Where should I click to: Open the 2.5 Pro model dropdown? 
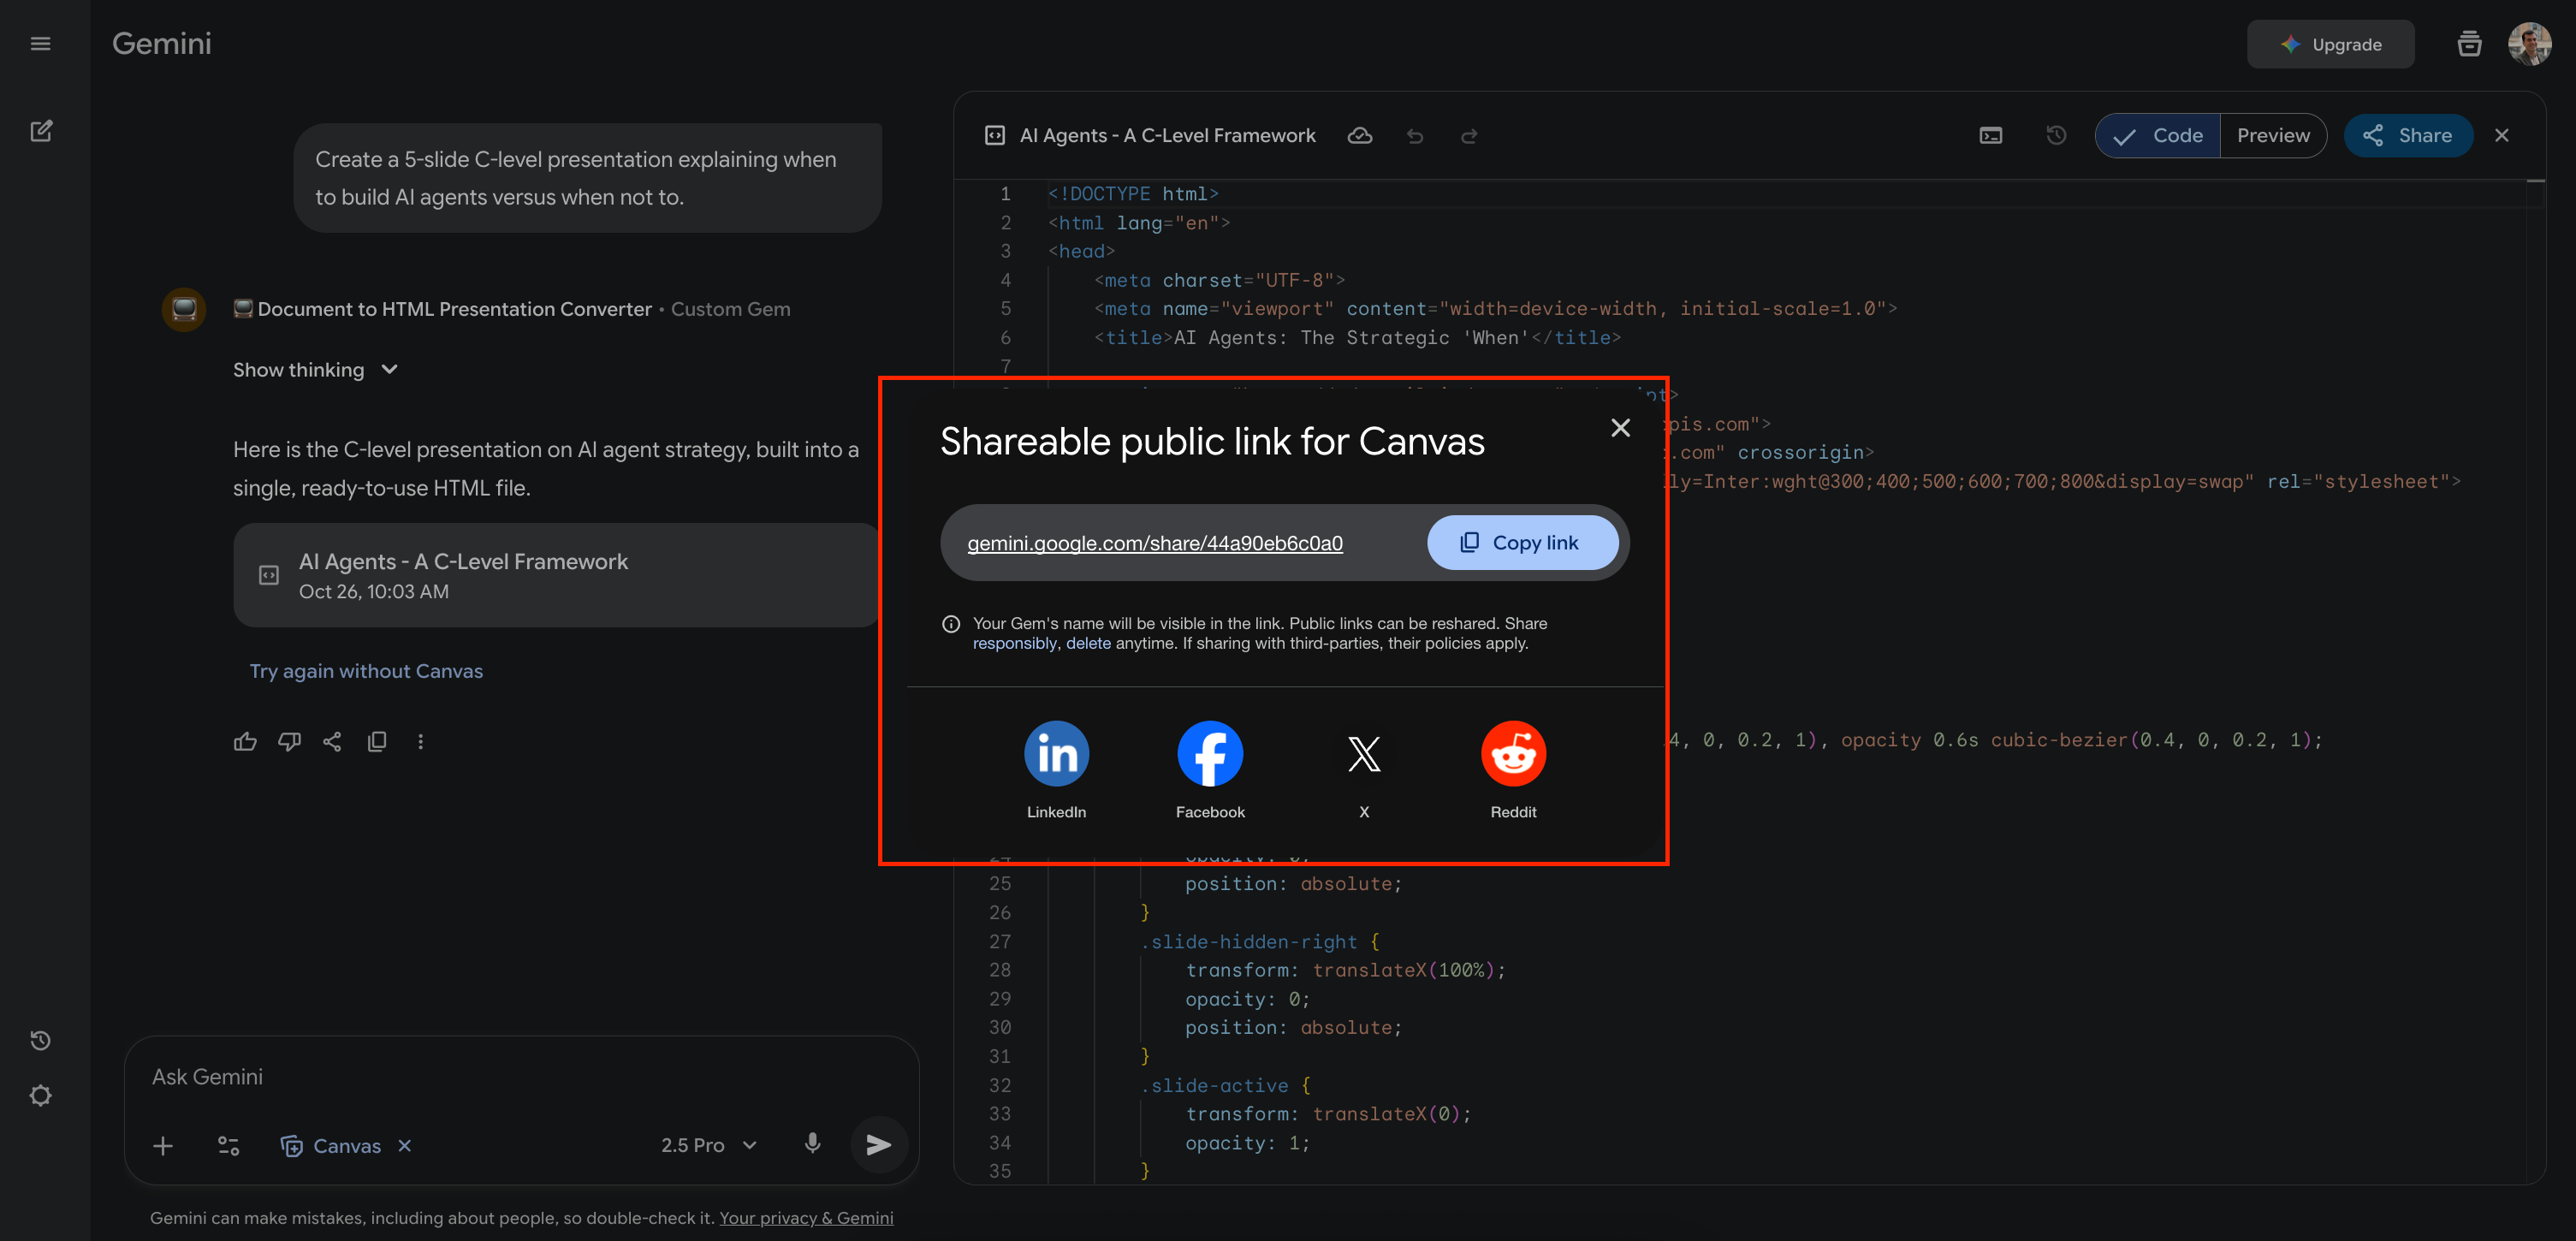click(x=708, y=1146)
